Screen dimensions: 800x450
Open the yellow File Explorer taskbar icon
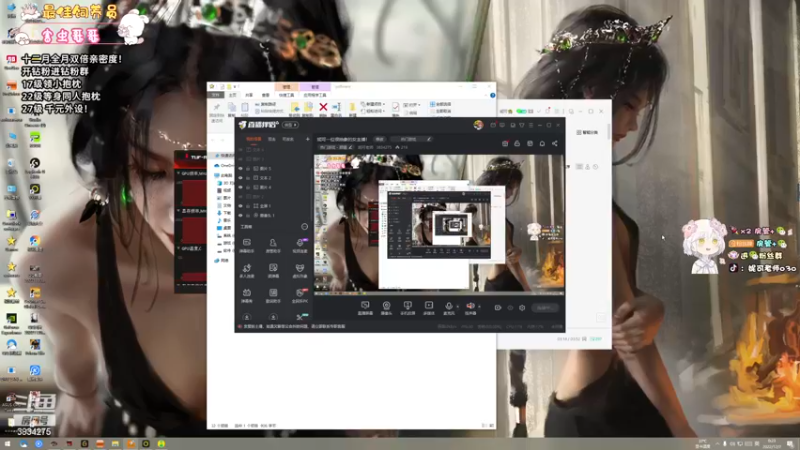click(x=116, y=444)
